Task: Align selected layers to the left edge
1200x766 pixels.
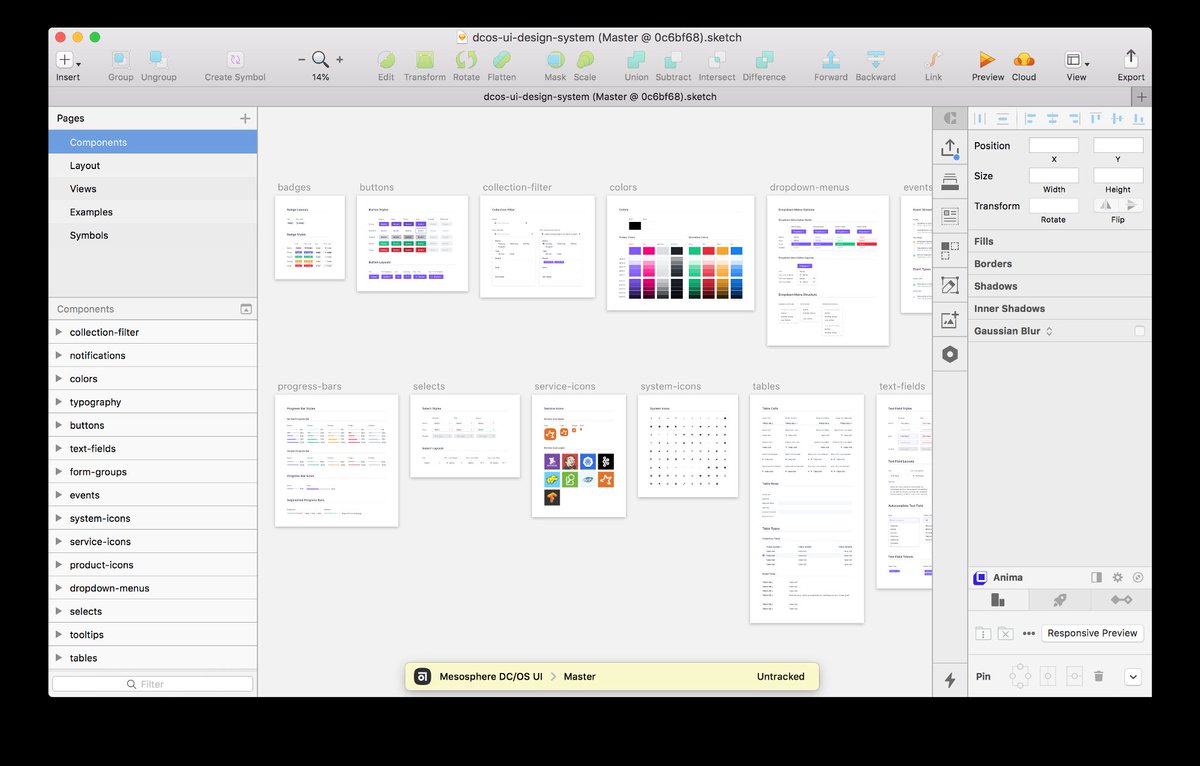Action: [x=1030, y=118]
